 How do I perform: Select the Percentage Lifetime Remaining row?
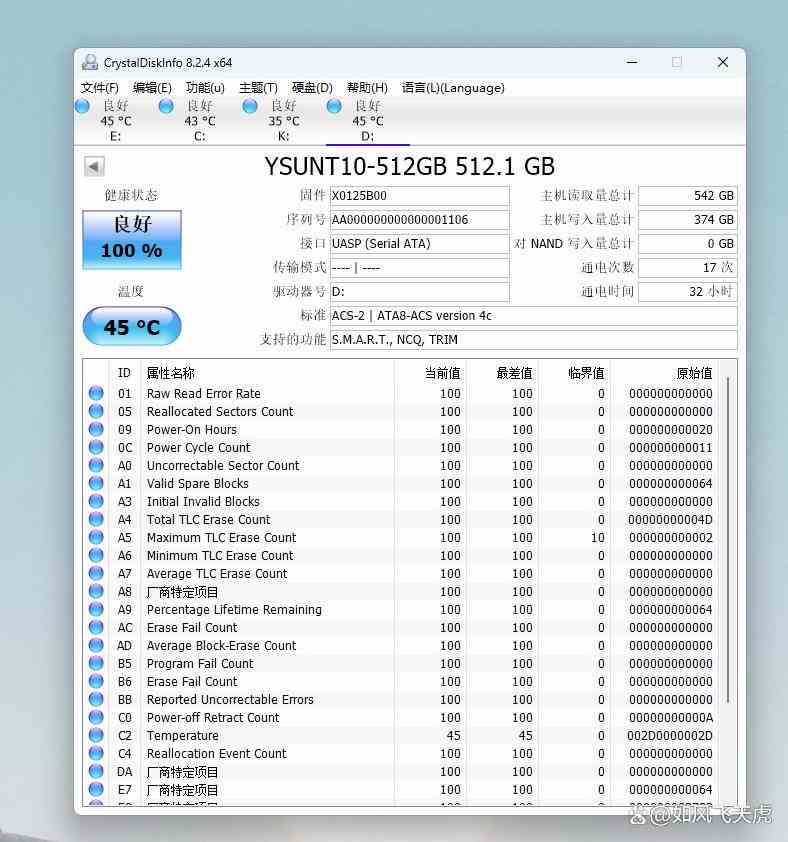[x=234, y=610]
